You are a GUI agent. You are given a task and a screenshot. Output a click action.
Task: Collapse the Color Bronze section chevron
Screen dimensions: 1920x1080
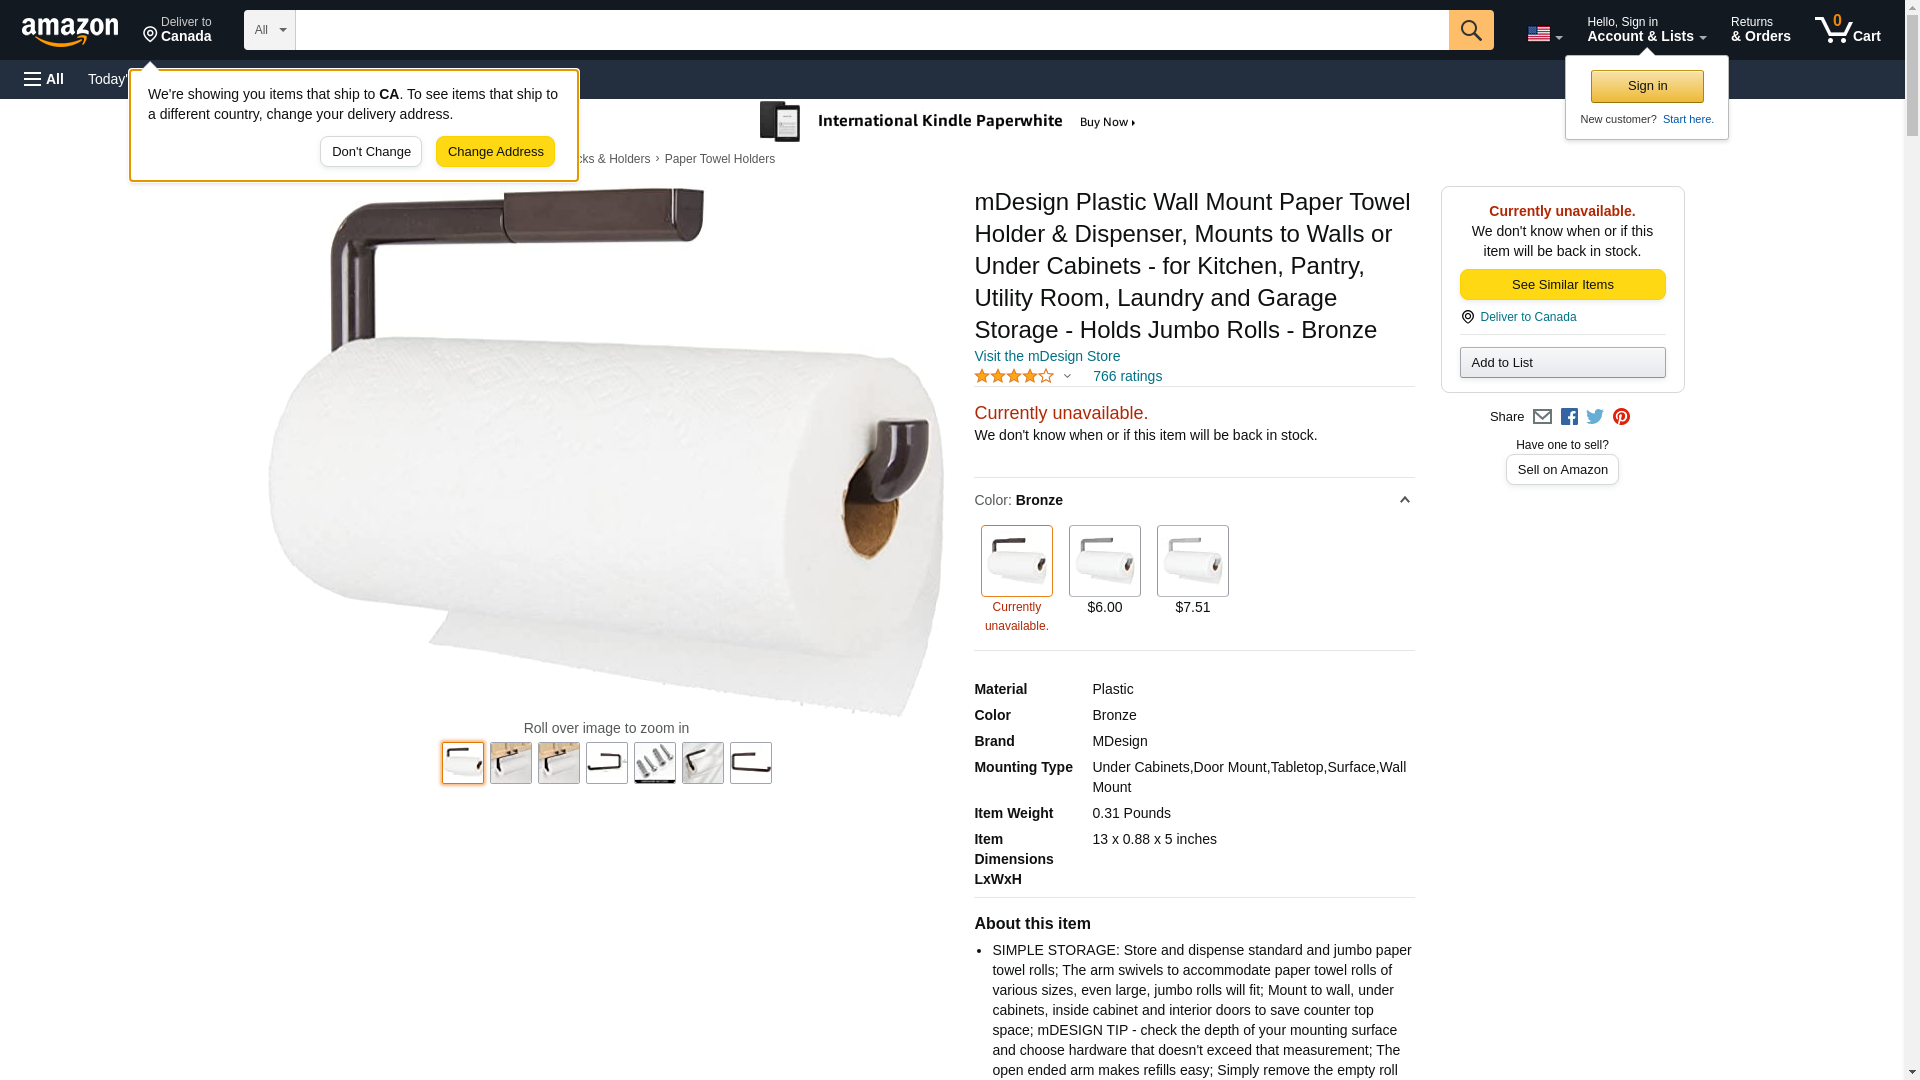1404,500
